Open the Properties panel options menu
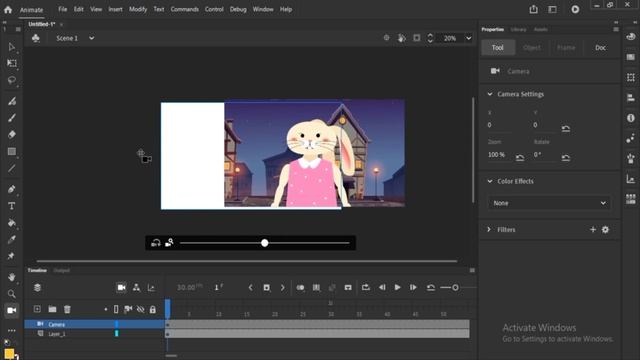 [616, 29]
